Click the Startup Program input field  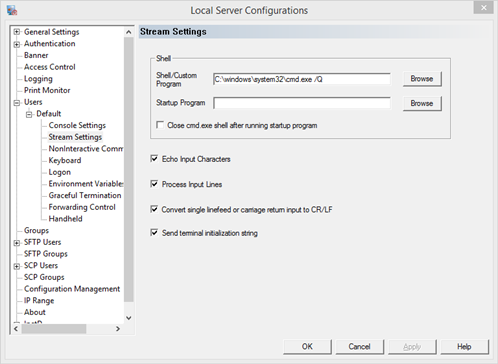(302, 103)
